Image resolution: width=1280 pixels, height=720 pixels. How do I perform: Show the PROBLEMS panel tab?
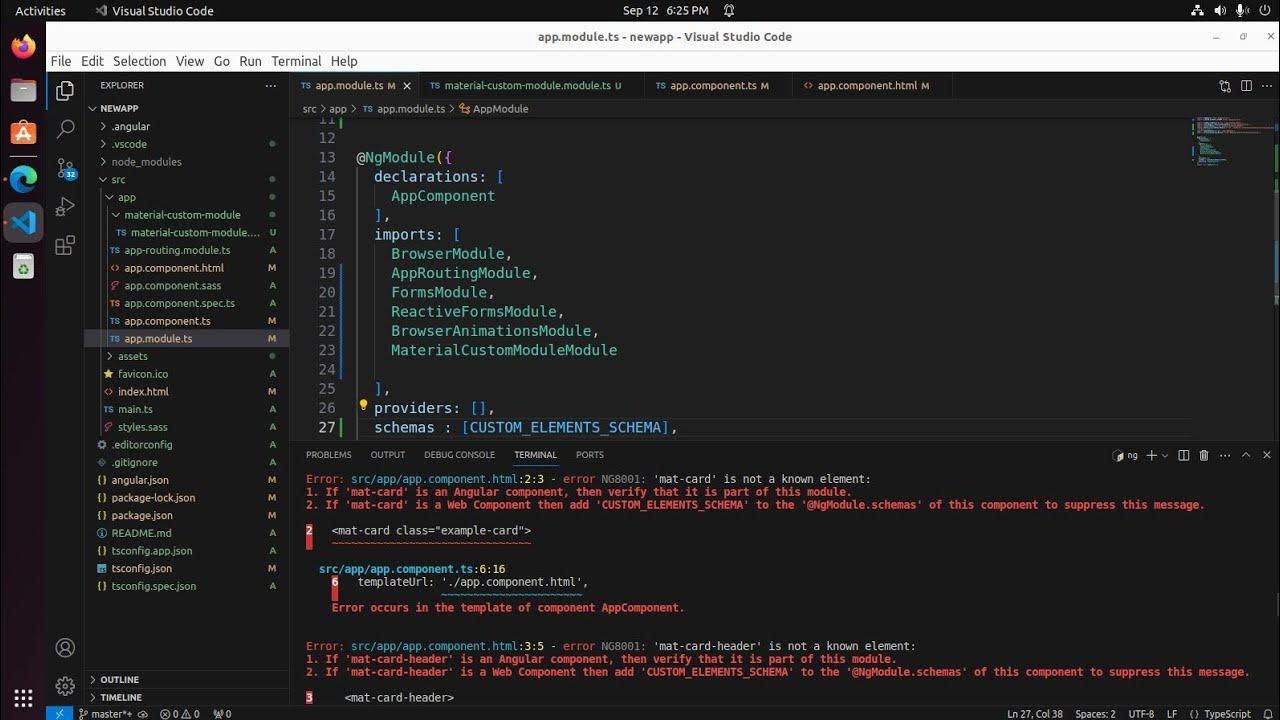coord(329,455)
